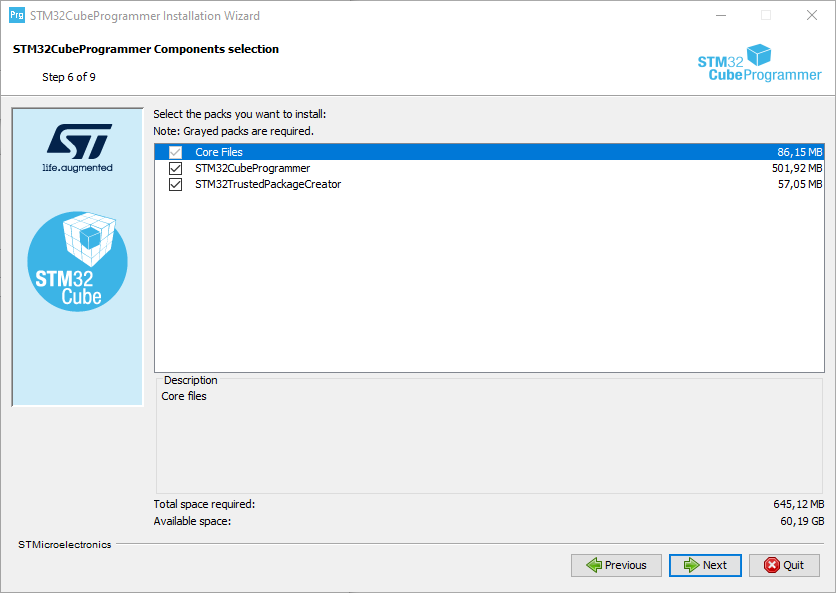
Task: Close the installation wizard window
Action: pyautogui.click(x=812, y=16)
